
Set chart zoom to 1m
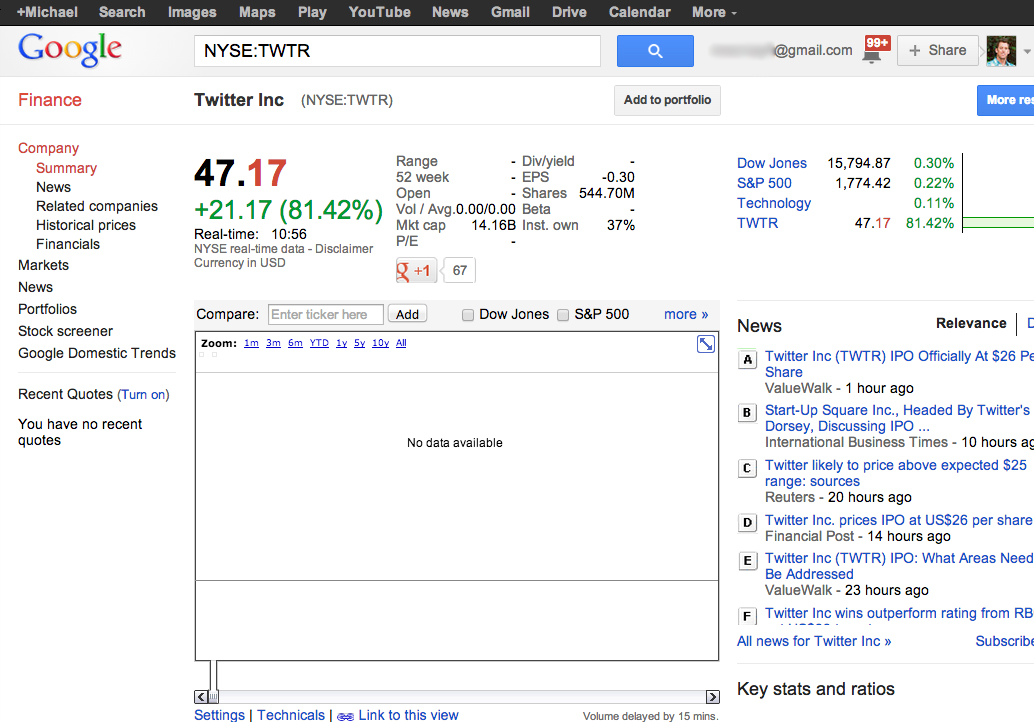point(251,343)
